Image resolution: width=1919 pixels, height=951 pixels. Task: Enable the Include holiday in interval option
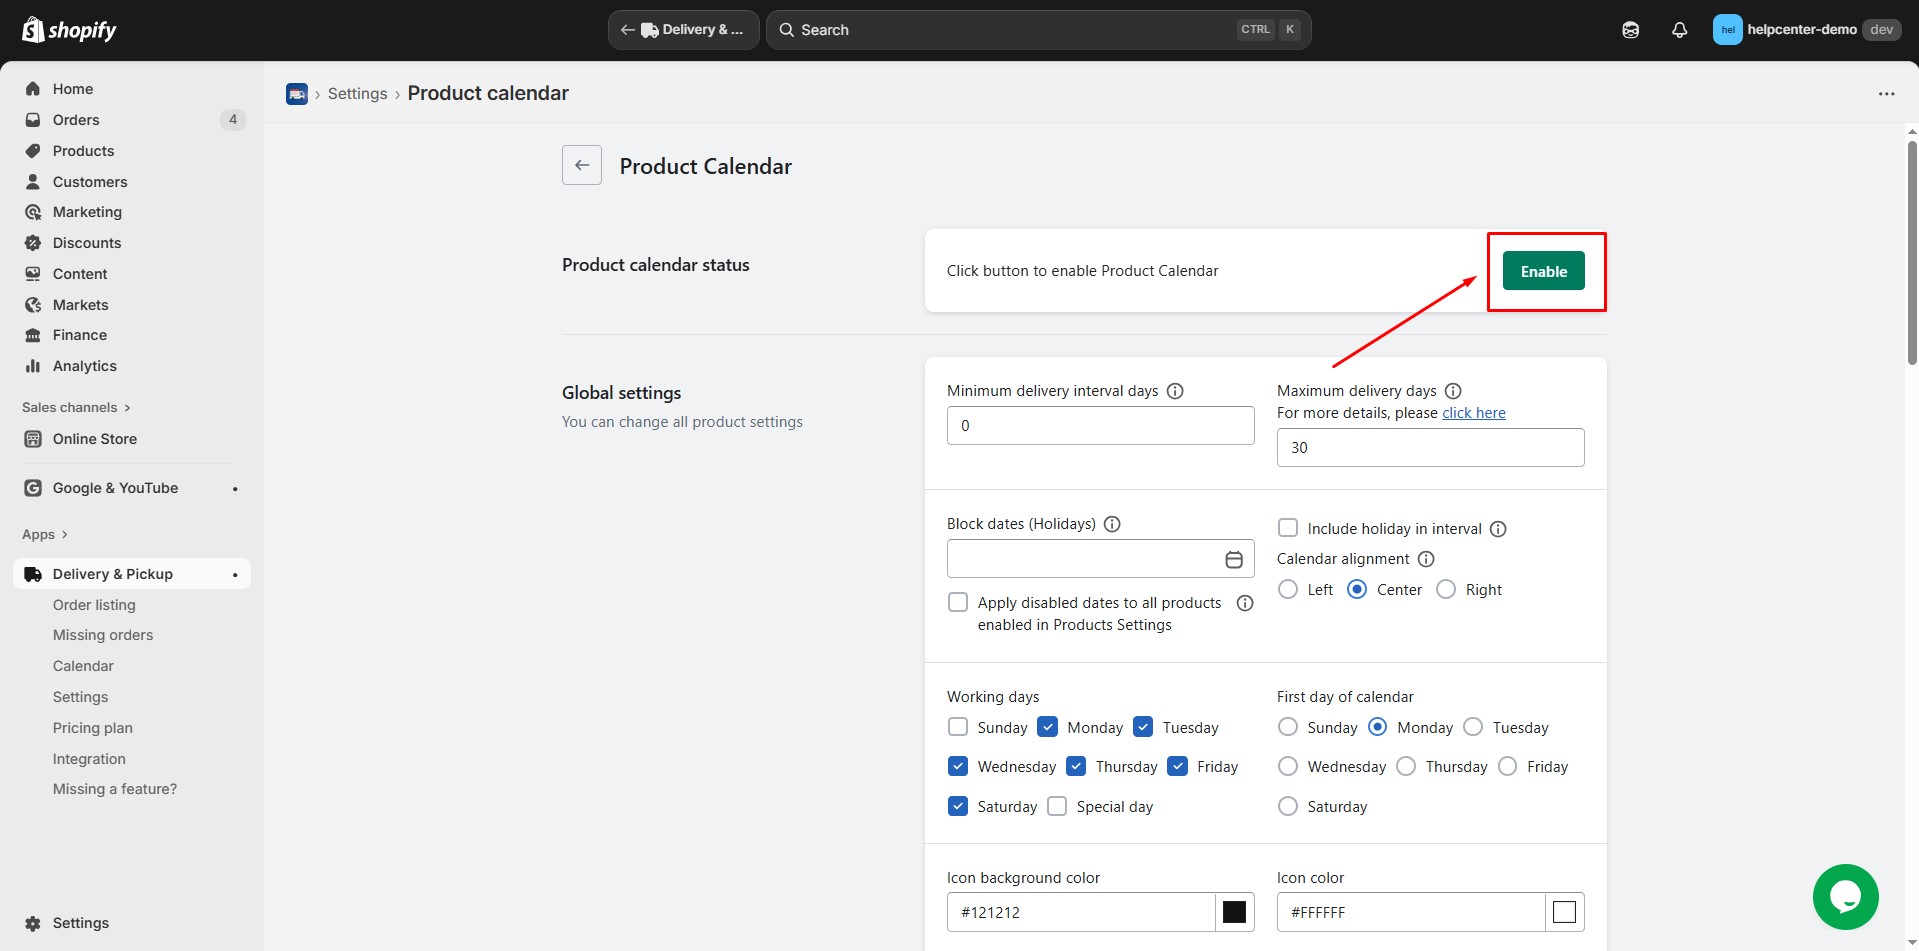pos(1287,527)
